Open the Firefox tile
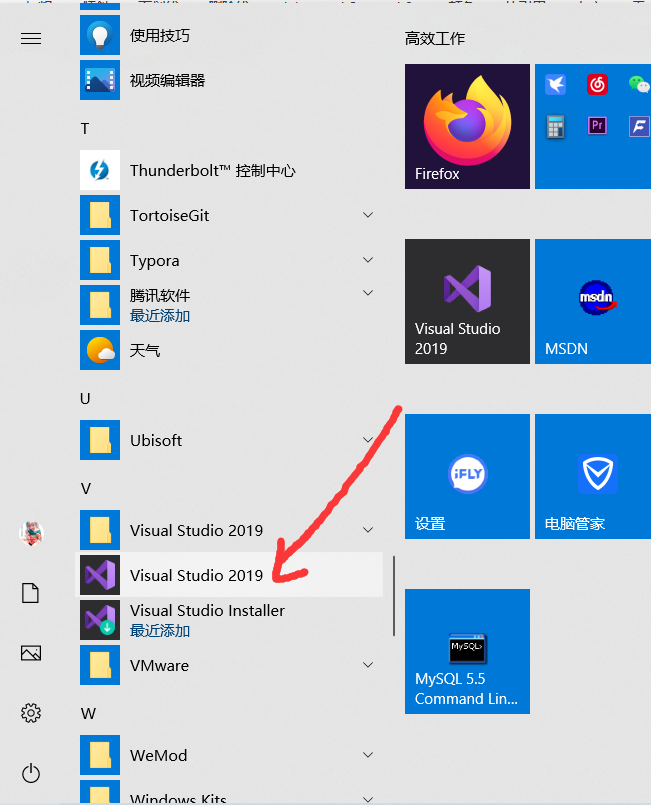The image size is (651, 805). coord(467,126)
